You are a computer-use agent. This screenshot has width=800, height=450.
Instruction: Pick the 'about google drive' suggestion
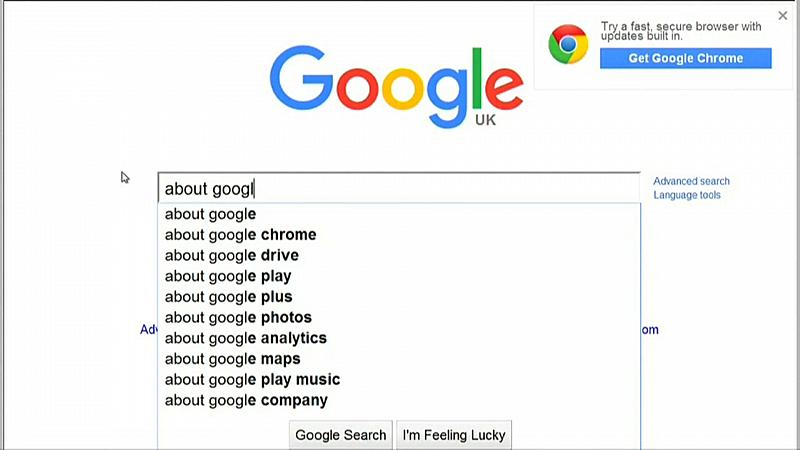click(x=232, y=256)
